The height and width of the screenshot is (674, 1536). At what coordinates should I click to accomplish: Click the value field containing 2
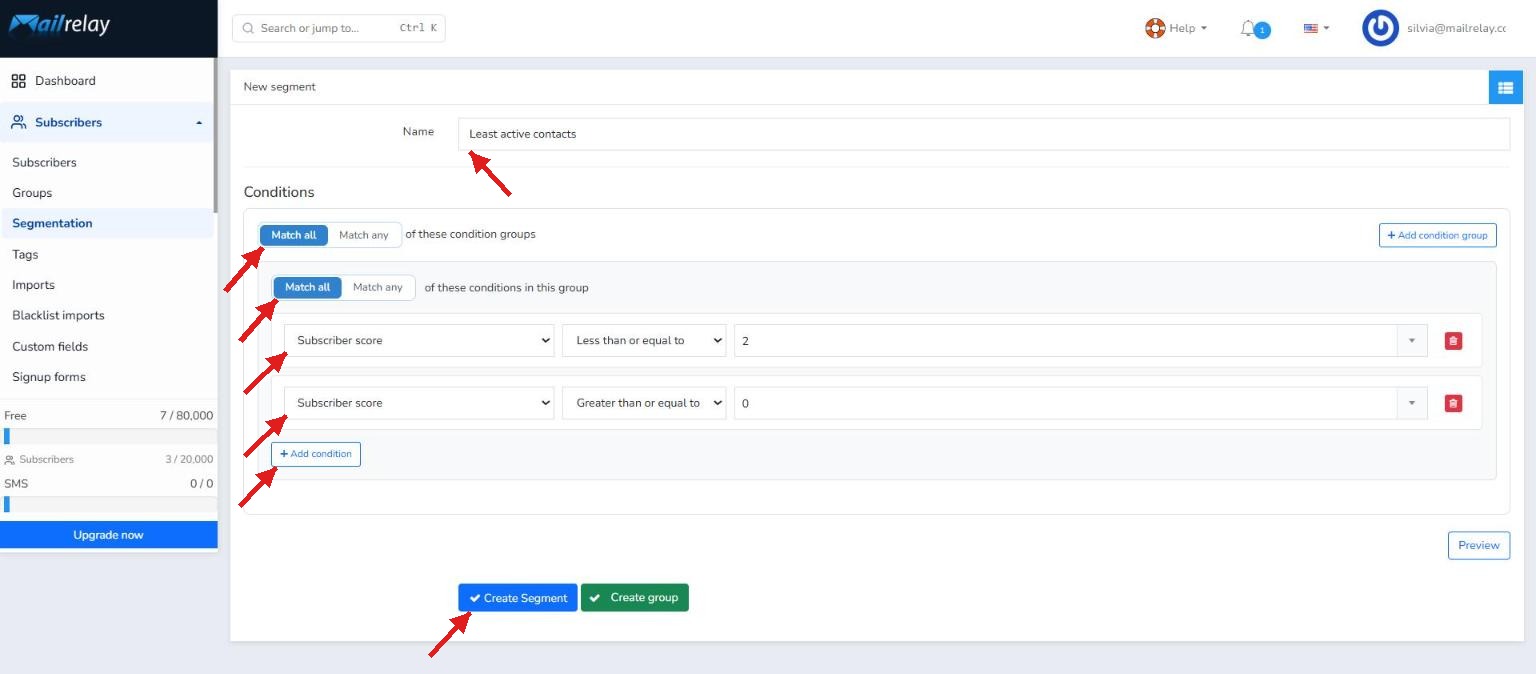(x=1066, y=341)
